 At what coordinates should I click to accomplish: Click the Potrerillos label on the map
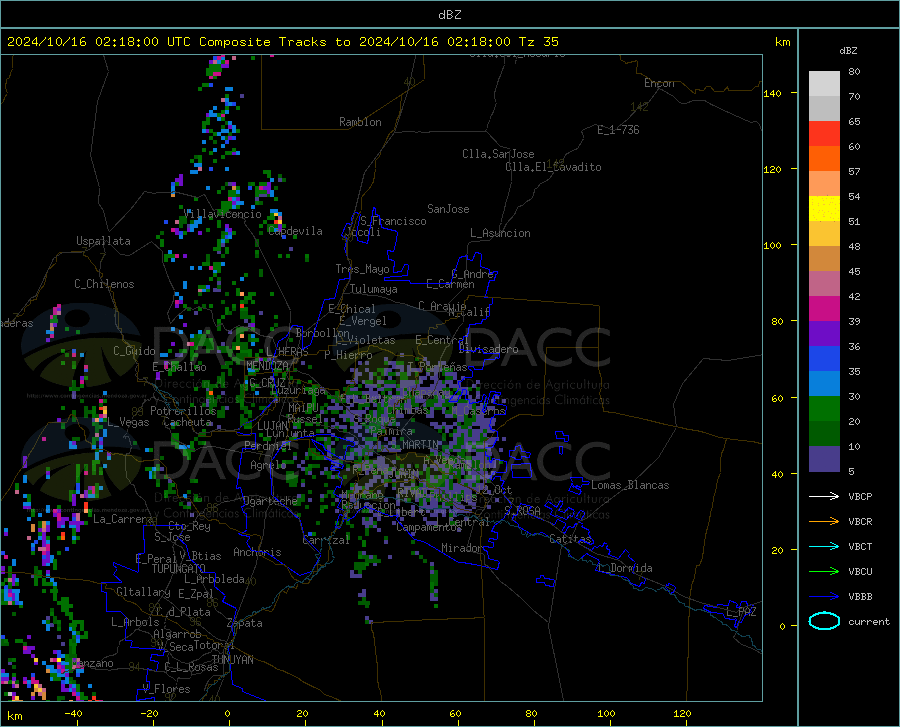[183, 411]
